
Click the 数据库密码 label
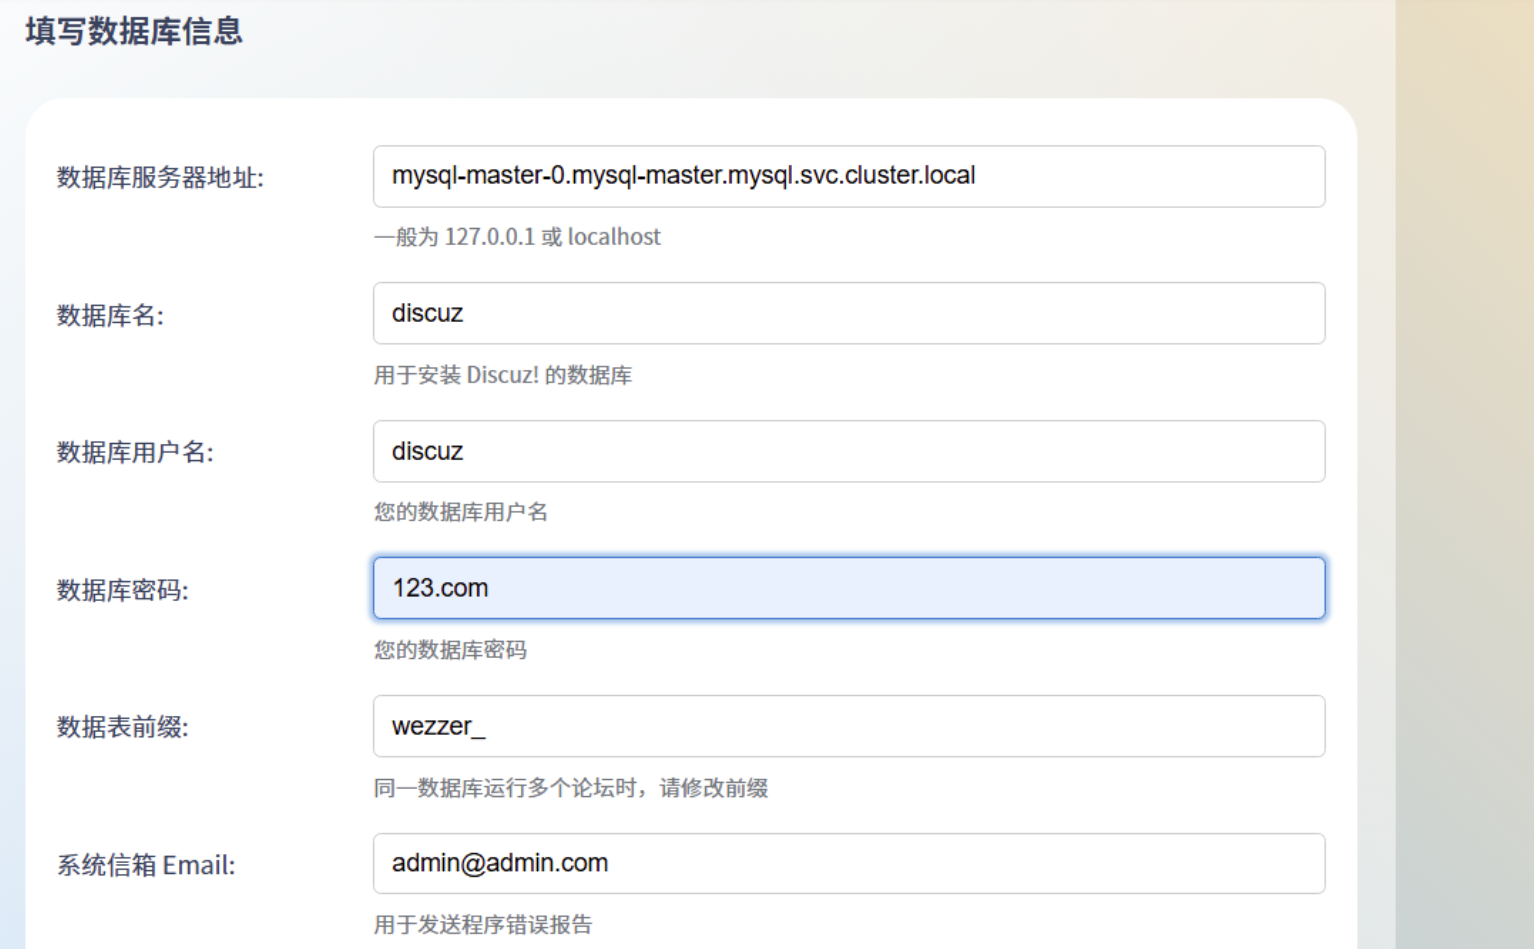tap(122, 591)
